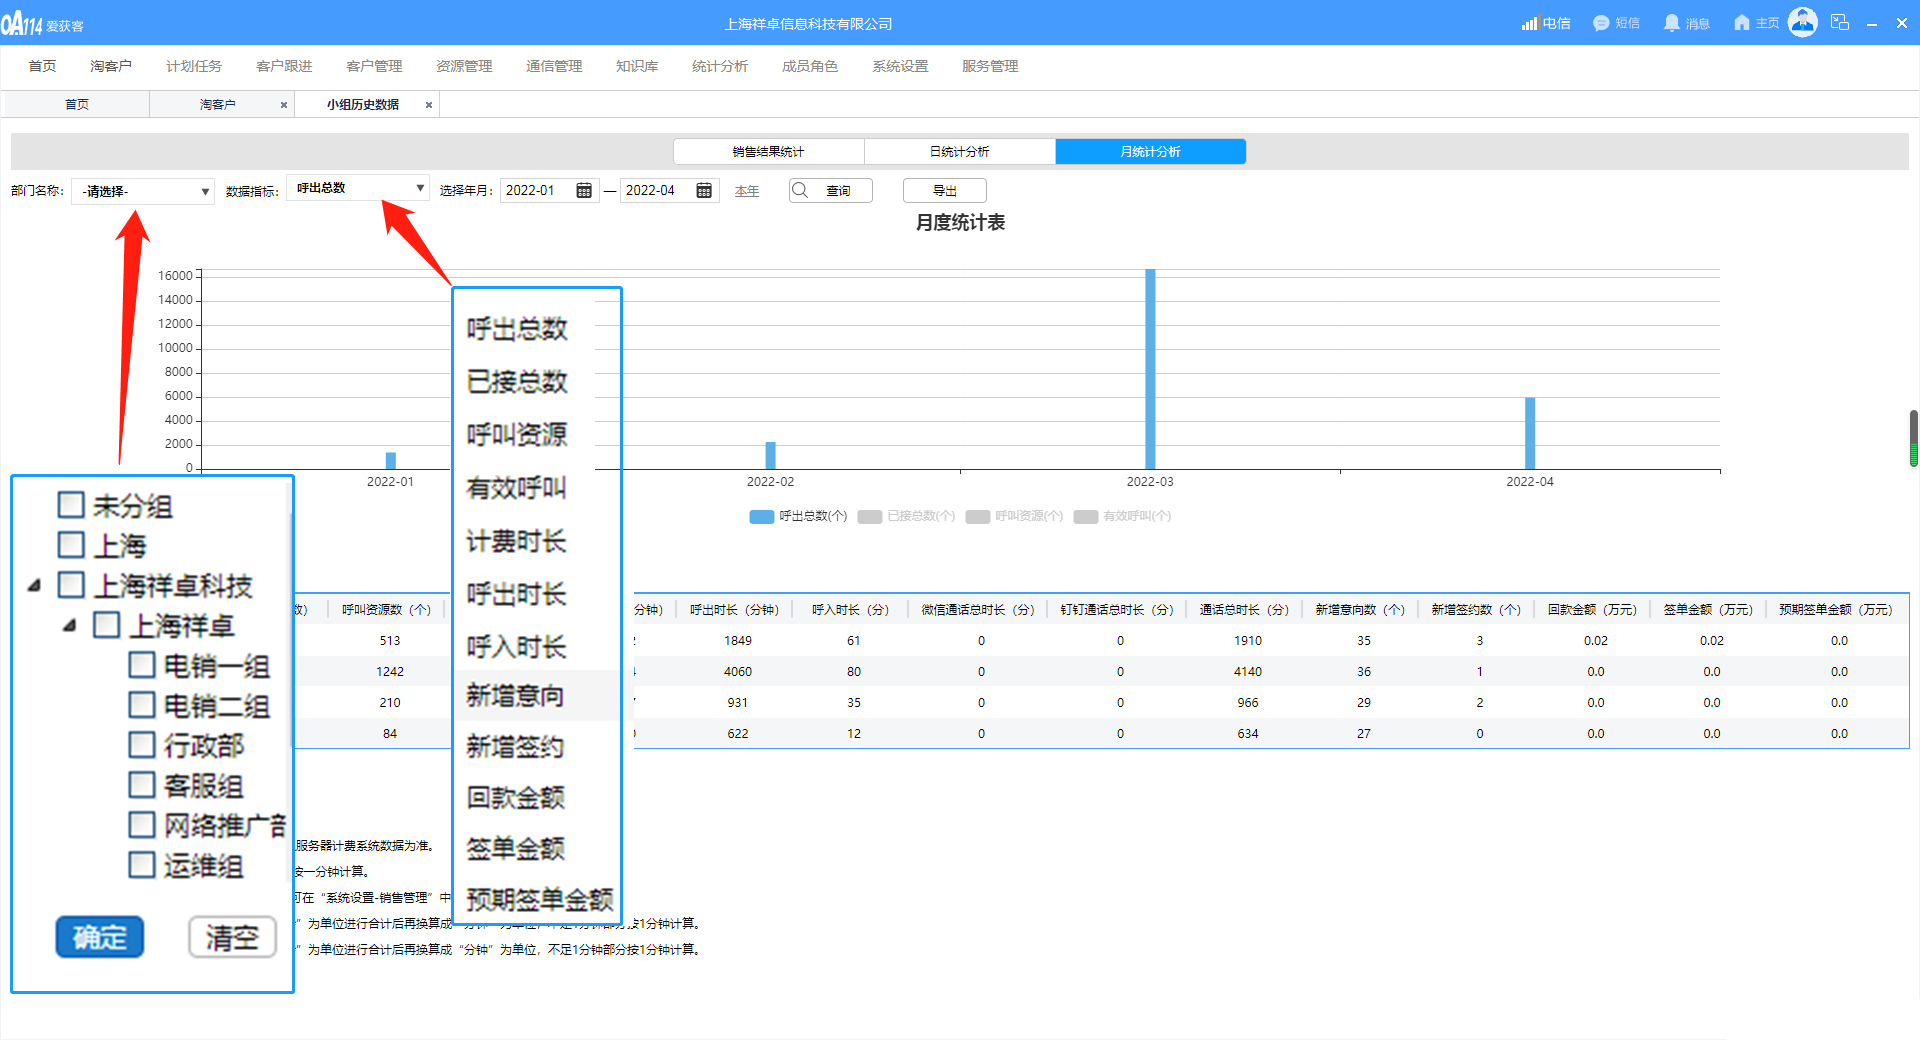The image size is (1920, 1040).
Task: Click the start month input 2022-01
Action: [x=548, y=190]
